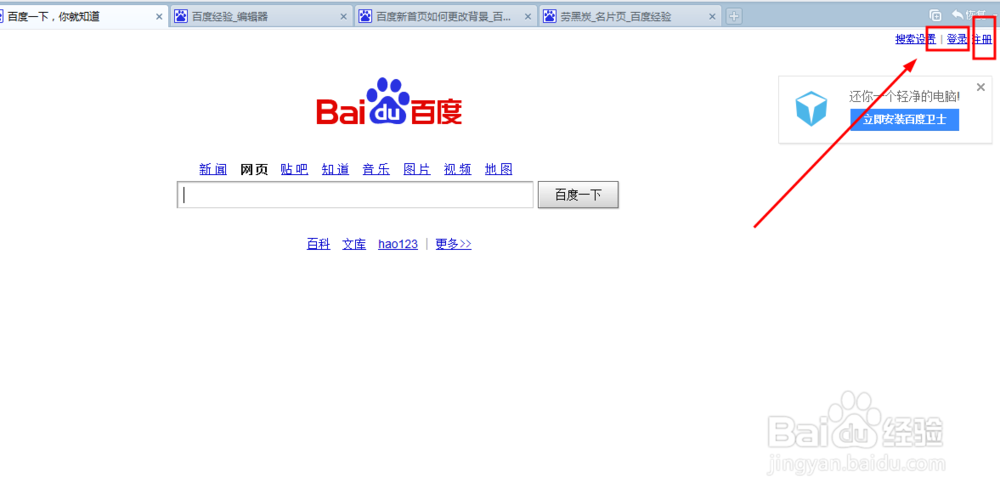Screen dimensions: 1000x498
Task: Open the 贴吧 link
Action: coord(294,169)
